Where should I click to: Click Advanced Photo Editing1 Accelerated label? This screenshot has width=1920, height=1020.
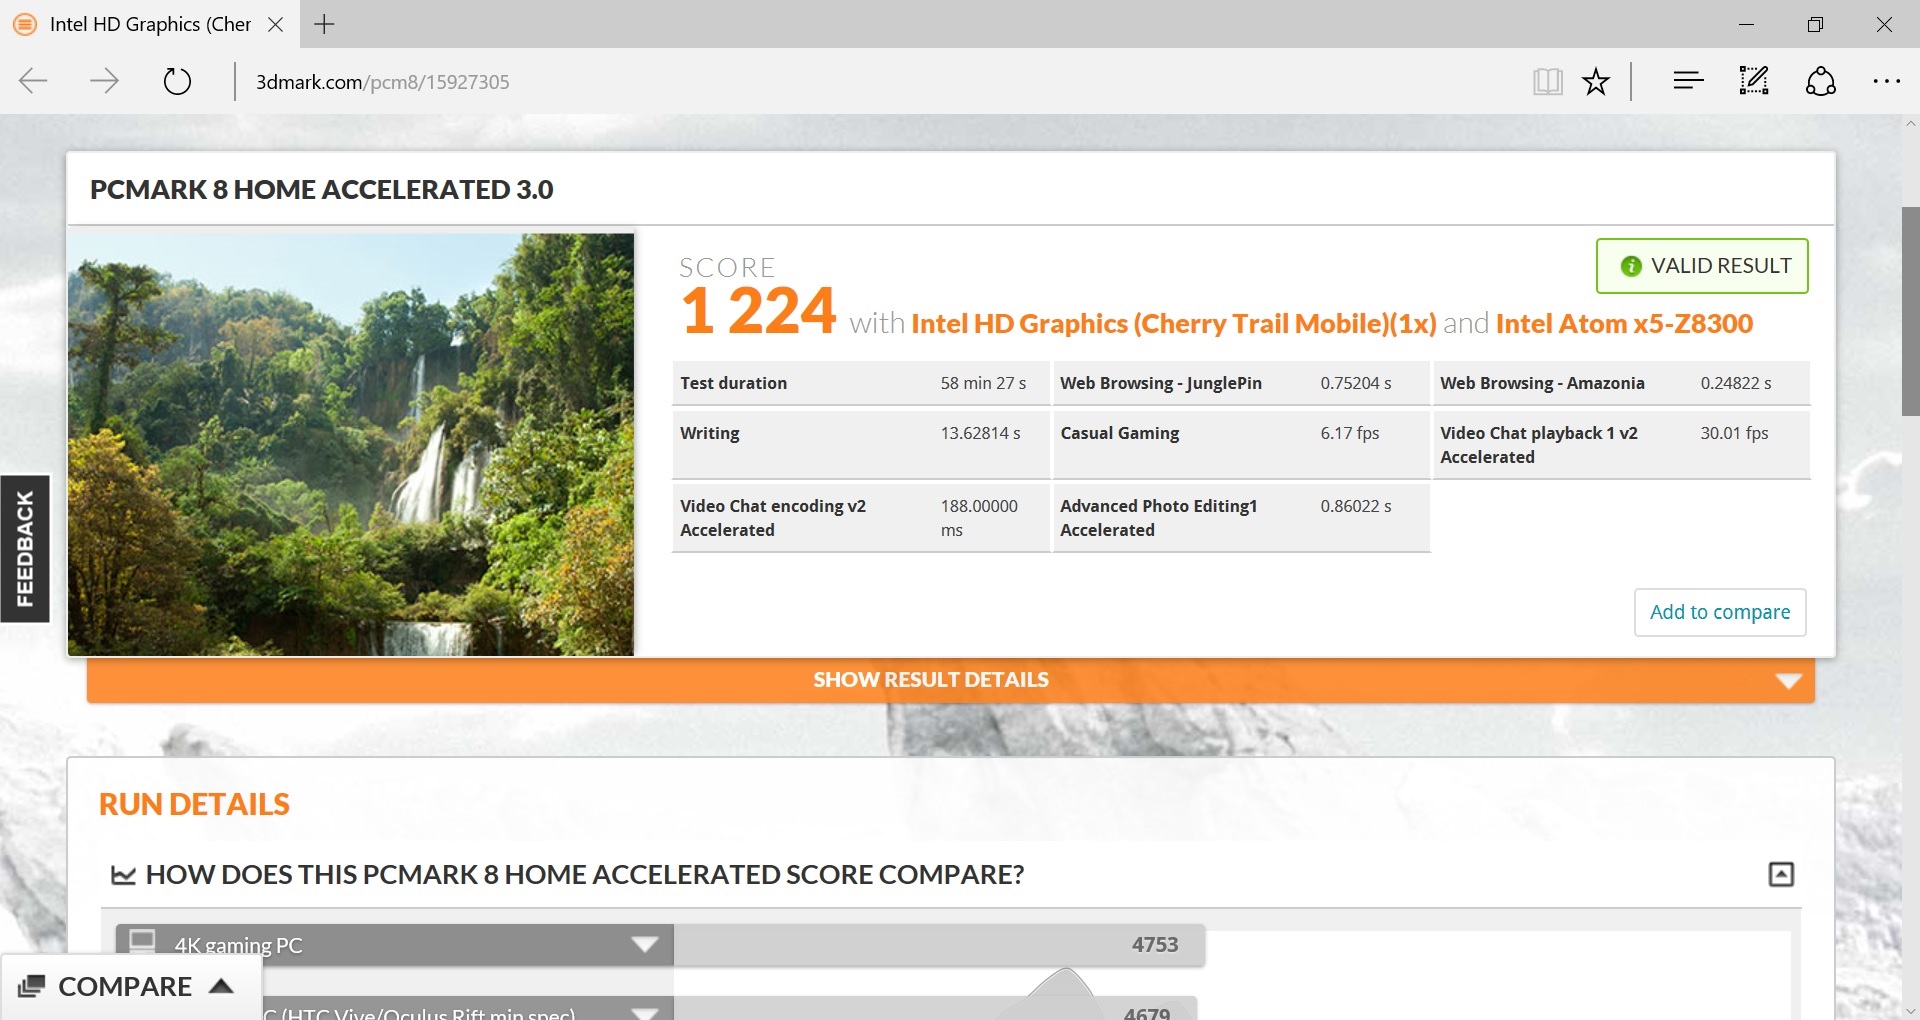[x=1158, y=518]
